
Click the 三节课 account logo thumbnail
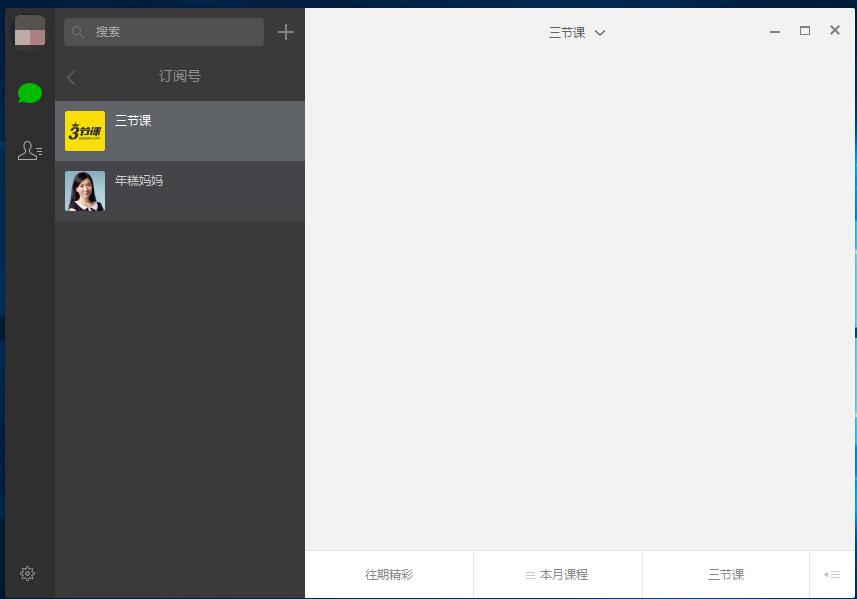84,130
